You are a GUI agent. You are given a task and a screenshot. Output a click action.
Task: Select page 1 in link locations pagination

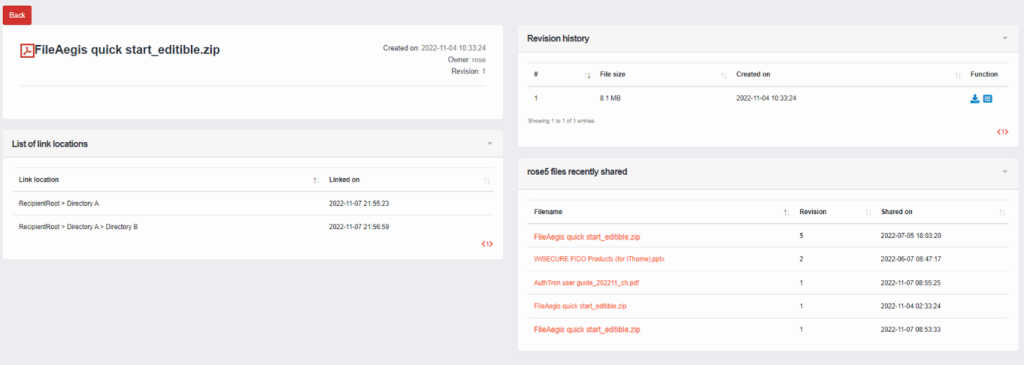pyautogui.click(x=487, y=244)
